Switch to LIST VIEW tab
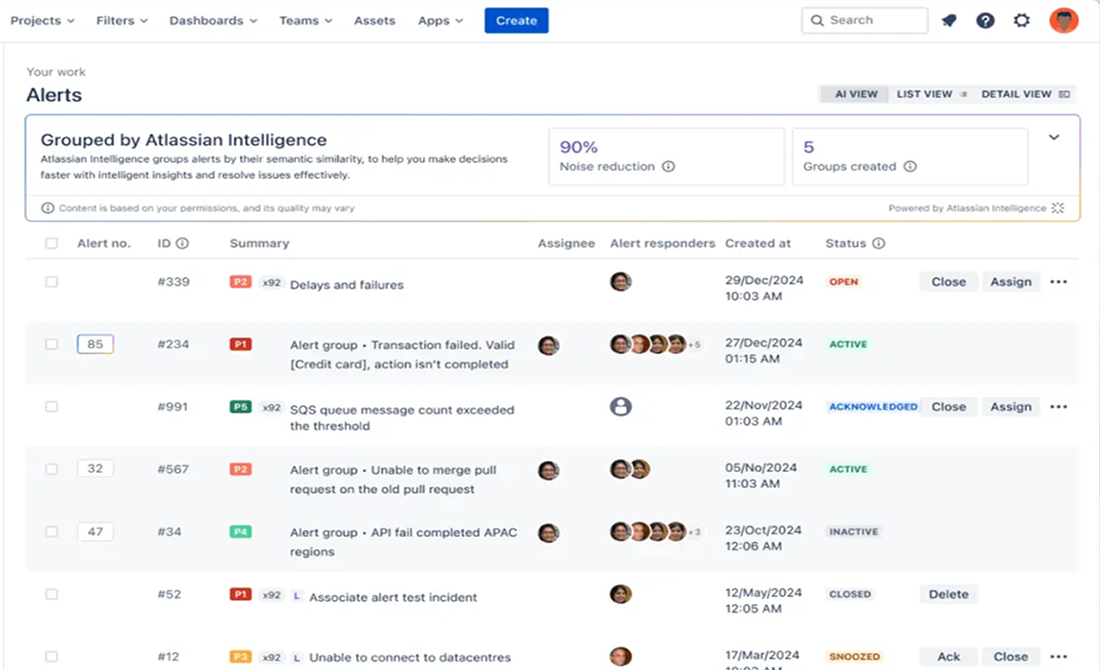 coord(932,94)
